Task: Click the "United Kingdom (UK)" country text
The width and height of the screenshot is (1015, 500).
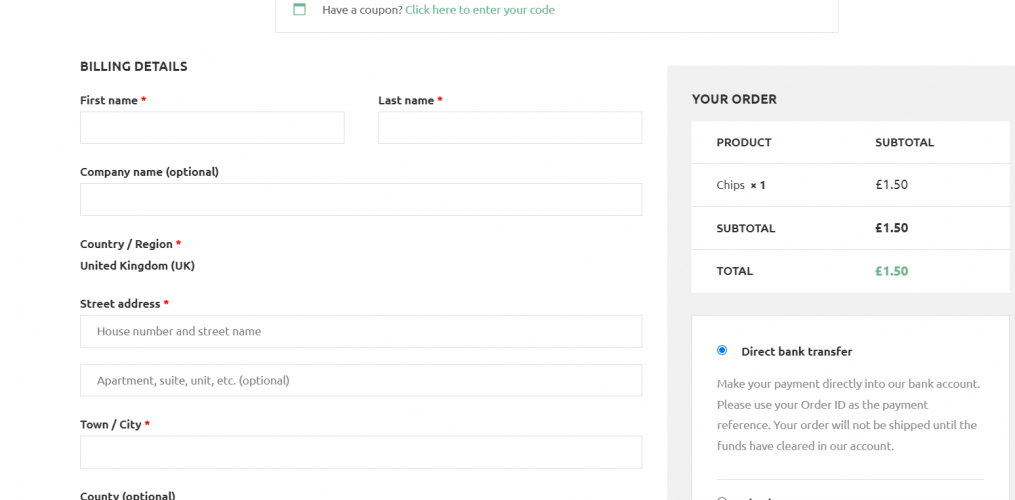Action: click(137, 266)
